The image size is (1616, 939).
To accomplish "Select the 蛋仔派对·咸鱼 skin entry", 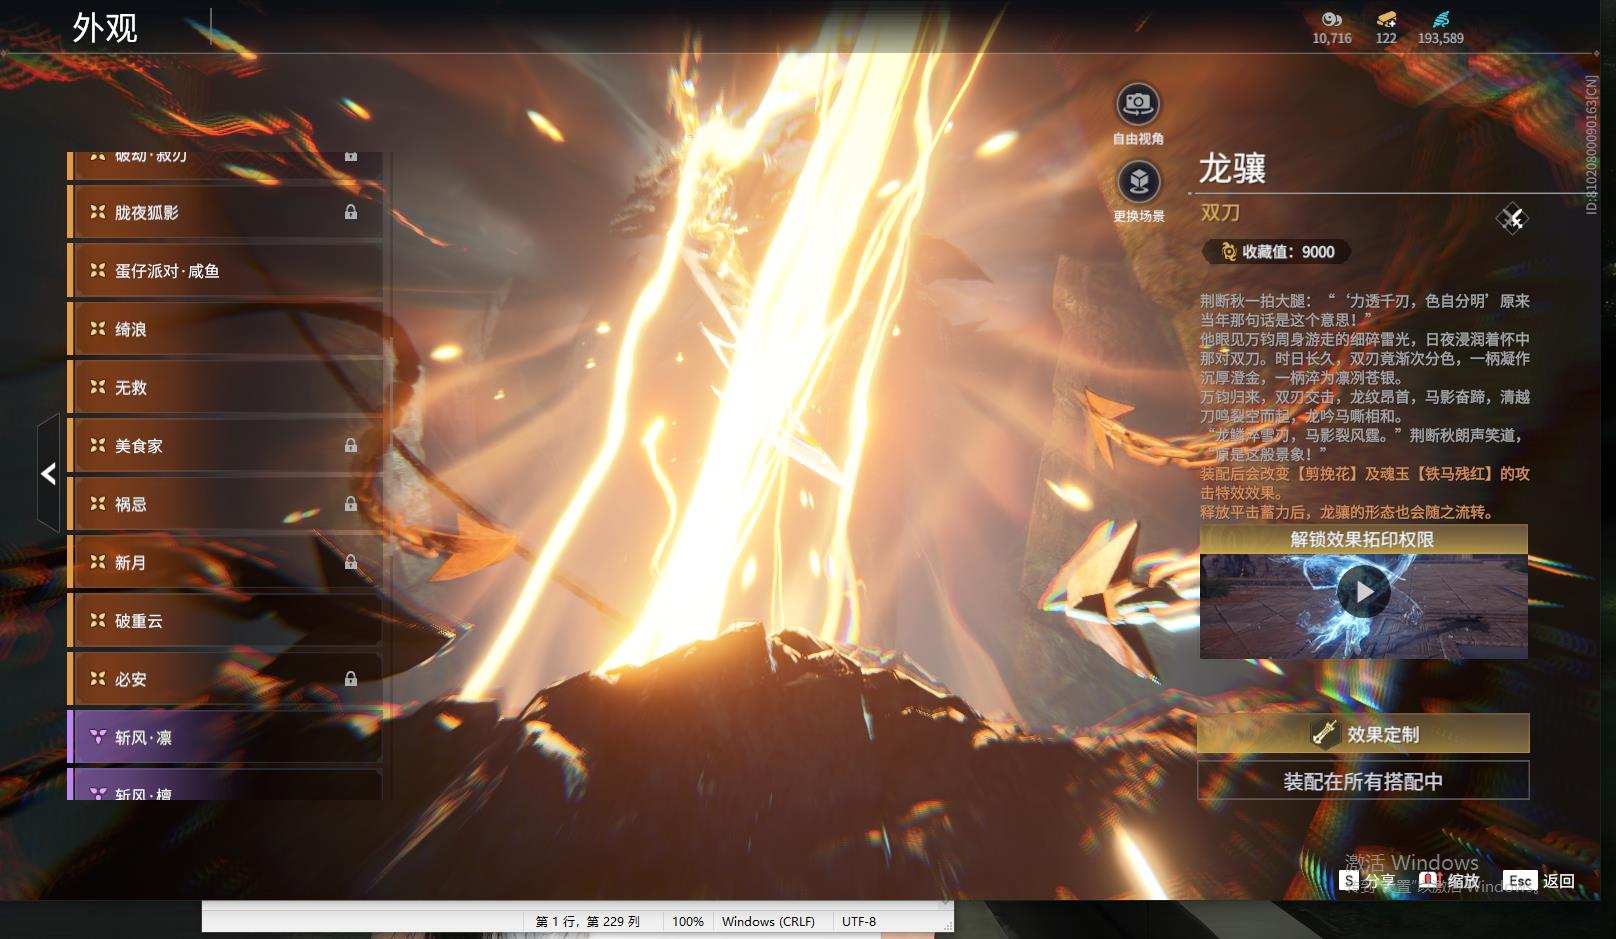I will (225, 270).
